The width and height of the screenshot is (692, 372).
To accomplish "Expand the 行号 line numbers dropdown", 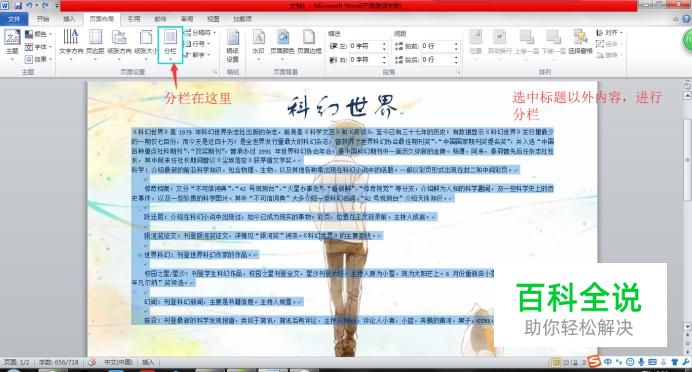I will point(198,44).
